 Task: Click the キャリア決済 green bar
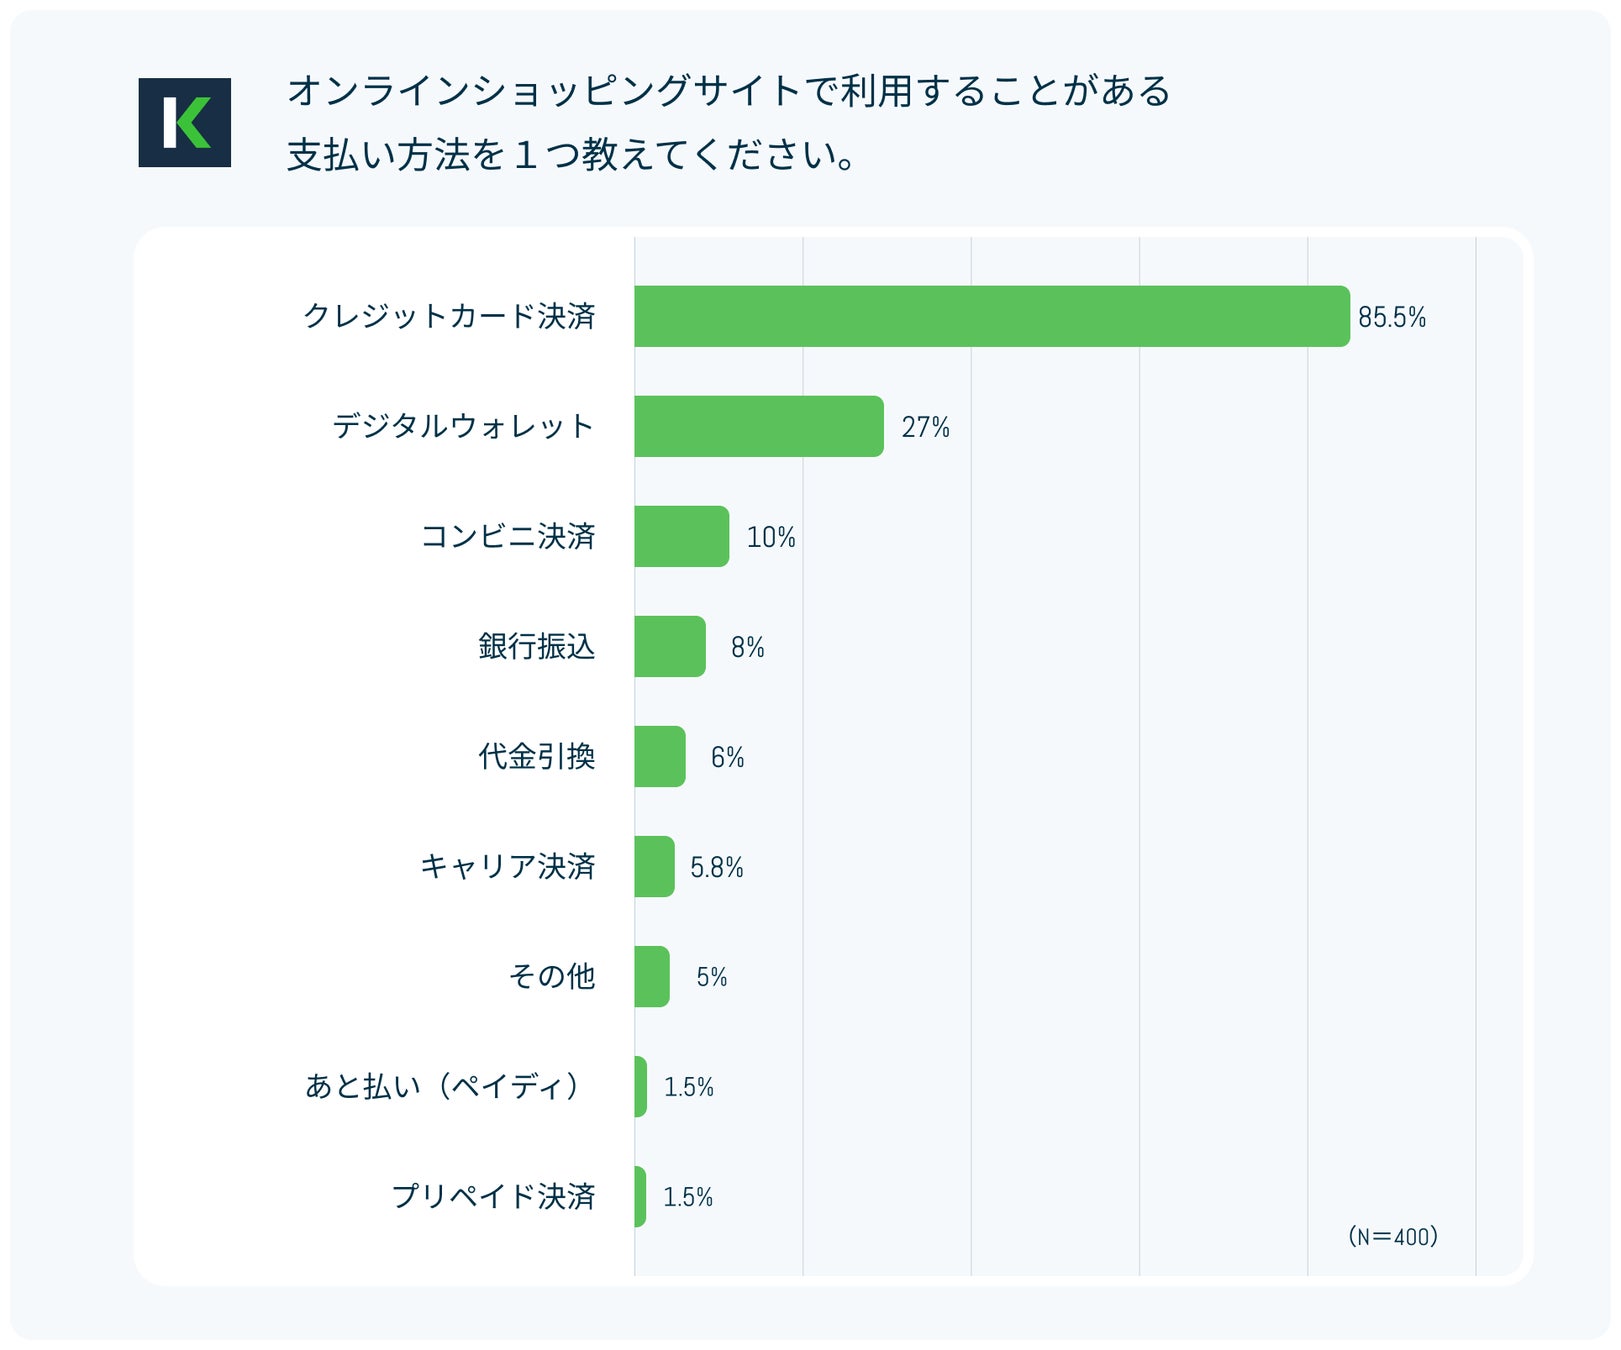tap(654, 866)
